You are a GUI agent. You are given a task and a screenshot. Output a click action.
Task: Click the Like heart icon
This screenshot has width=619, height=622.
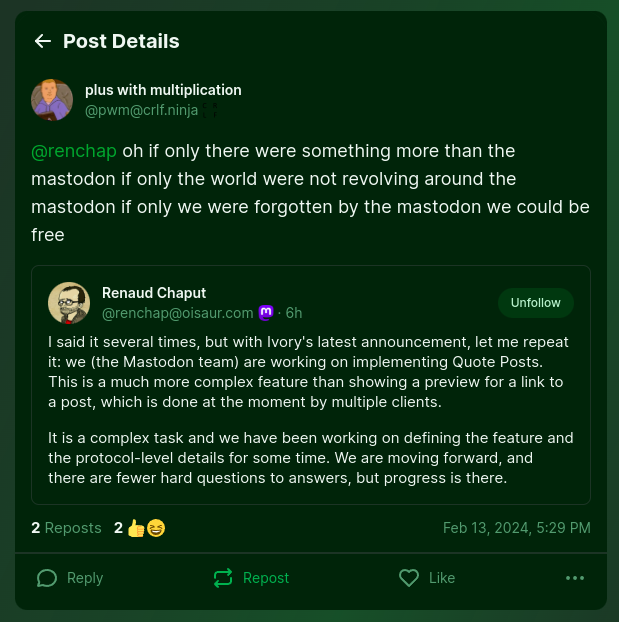point(408,578)
